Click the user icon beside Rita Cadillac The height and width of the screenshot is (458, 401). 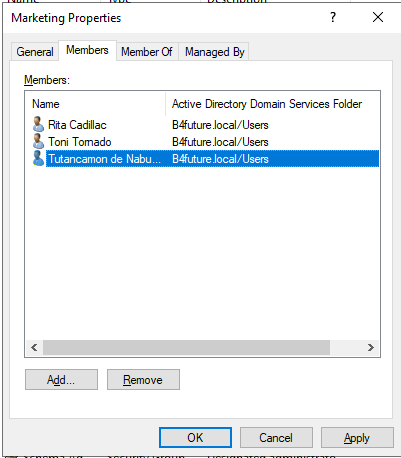(x=38, y=124)
